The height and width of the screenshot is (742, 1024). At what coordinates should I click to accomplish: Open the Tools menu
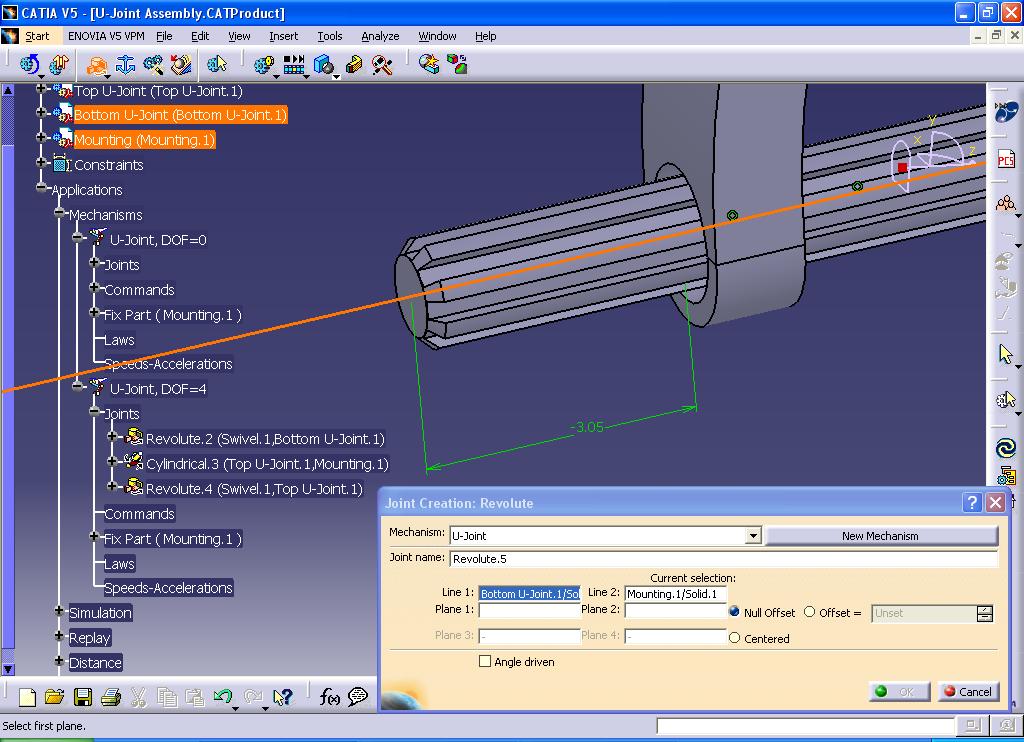coord(329,36)
